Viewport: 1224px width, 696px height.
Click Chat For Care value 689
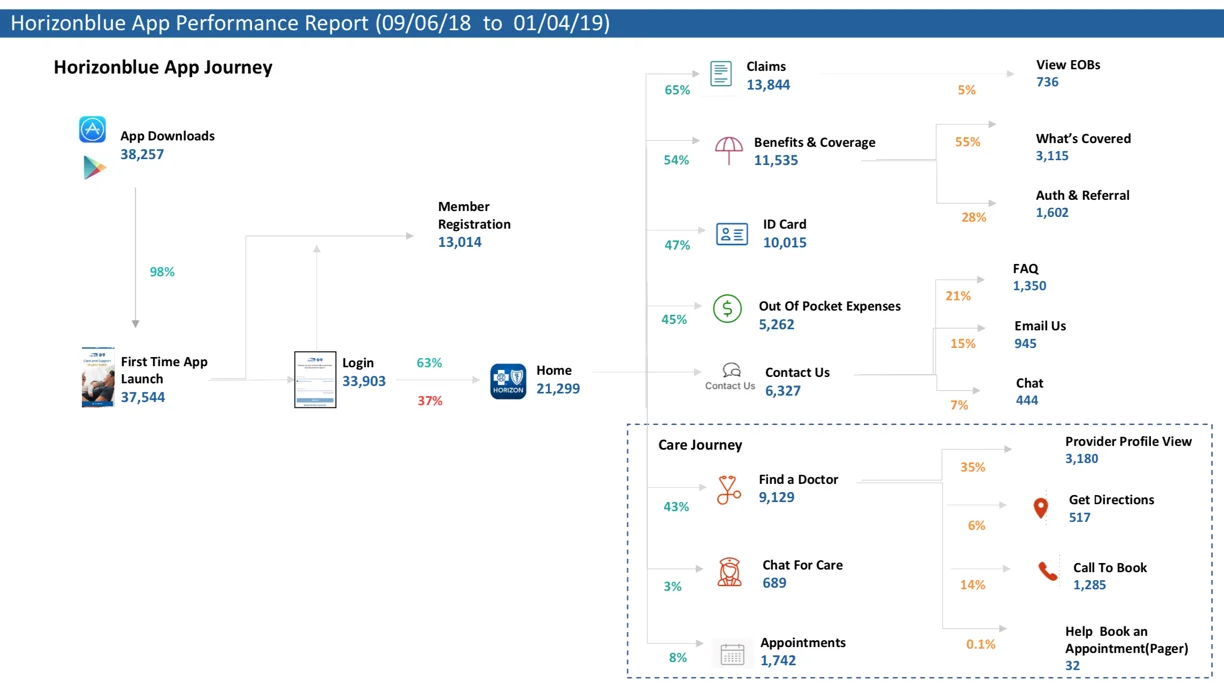tap(774, 583)
